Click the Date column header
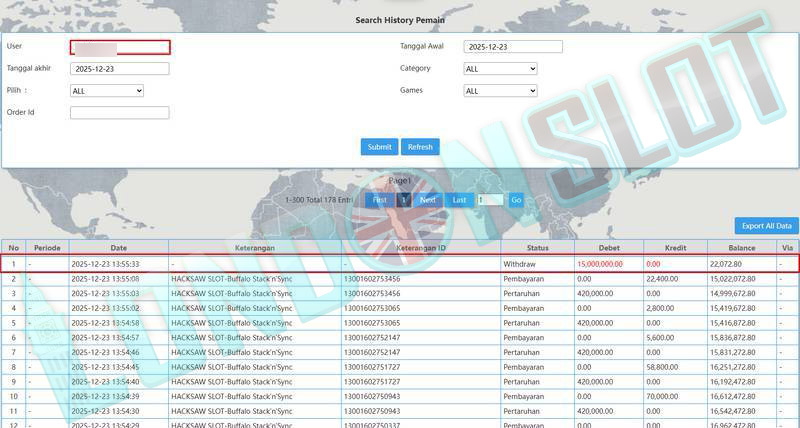The width and height of the screenshot is (800, 428). pyautogui.click(x=118, y=248)
